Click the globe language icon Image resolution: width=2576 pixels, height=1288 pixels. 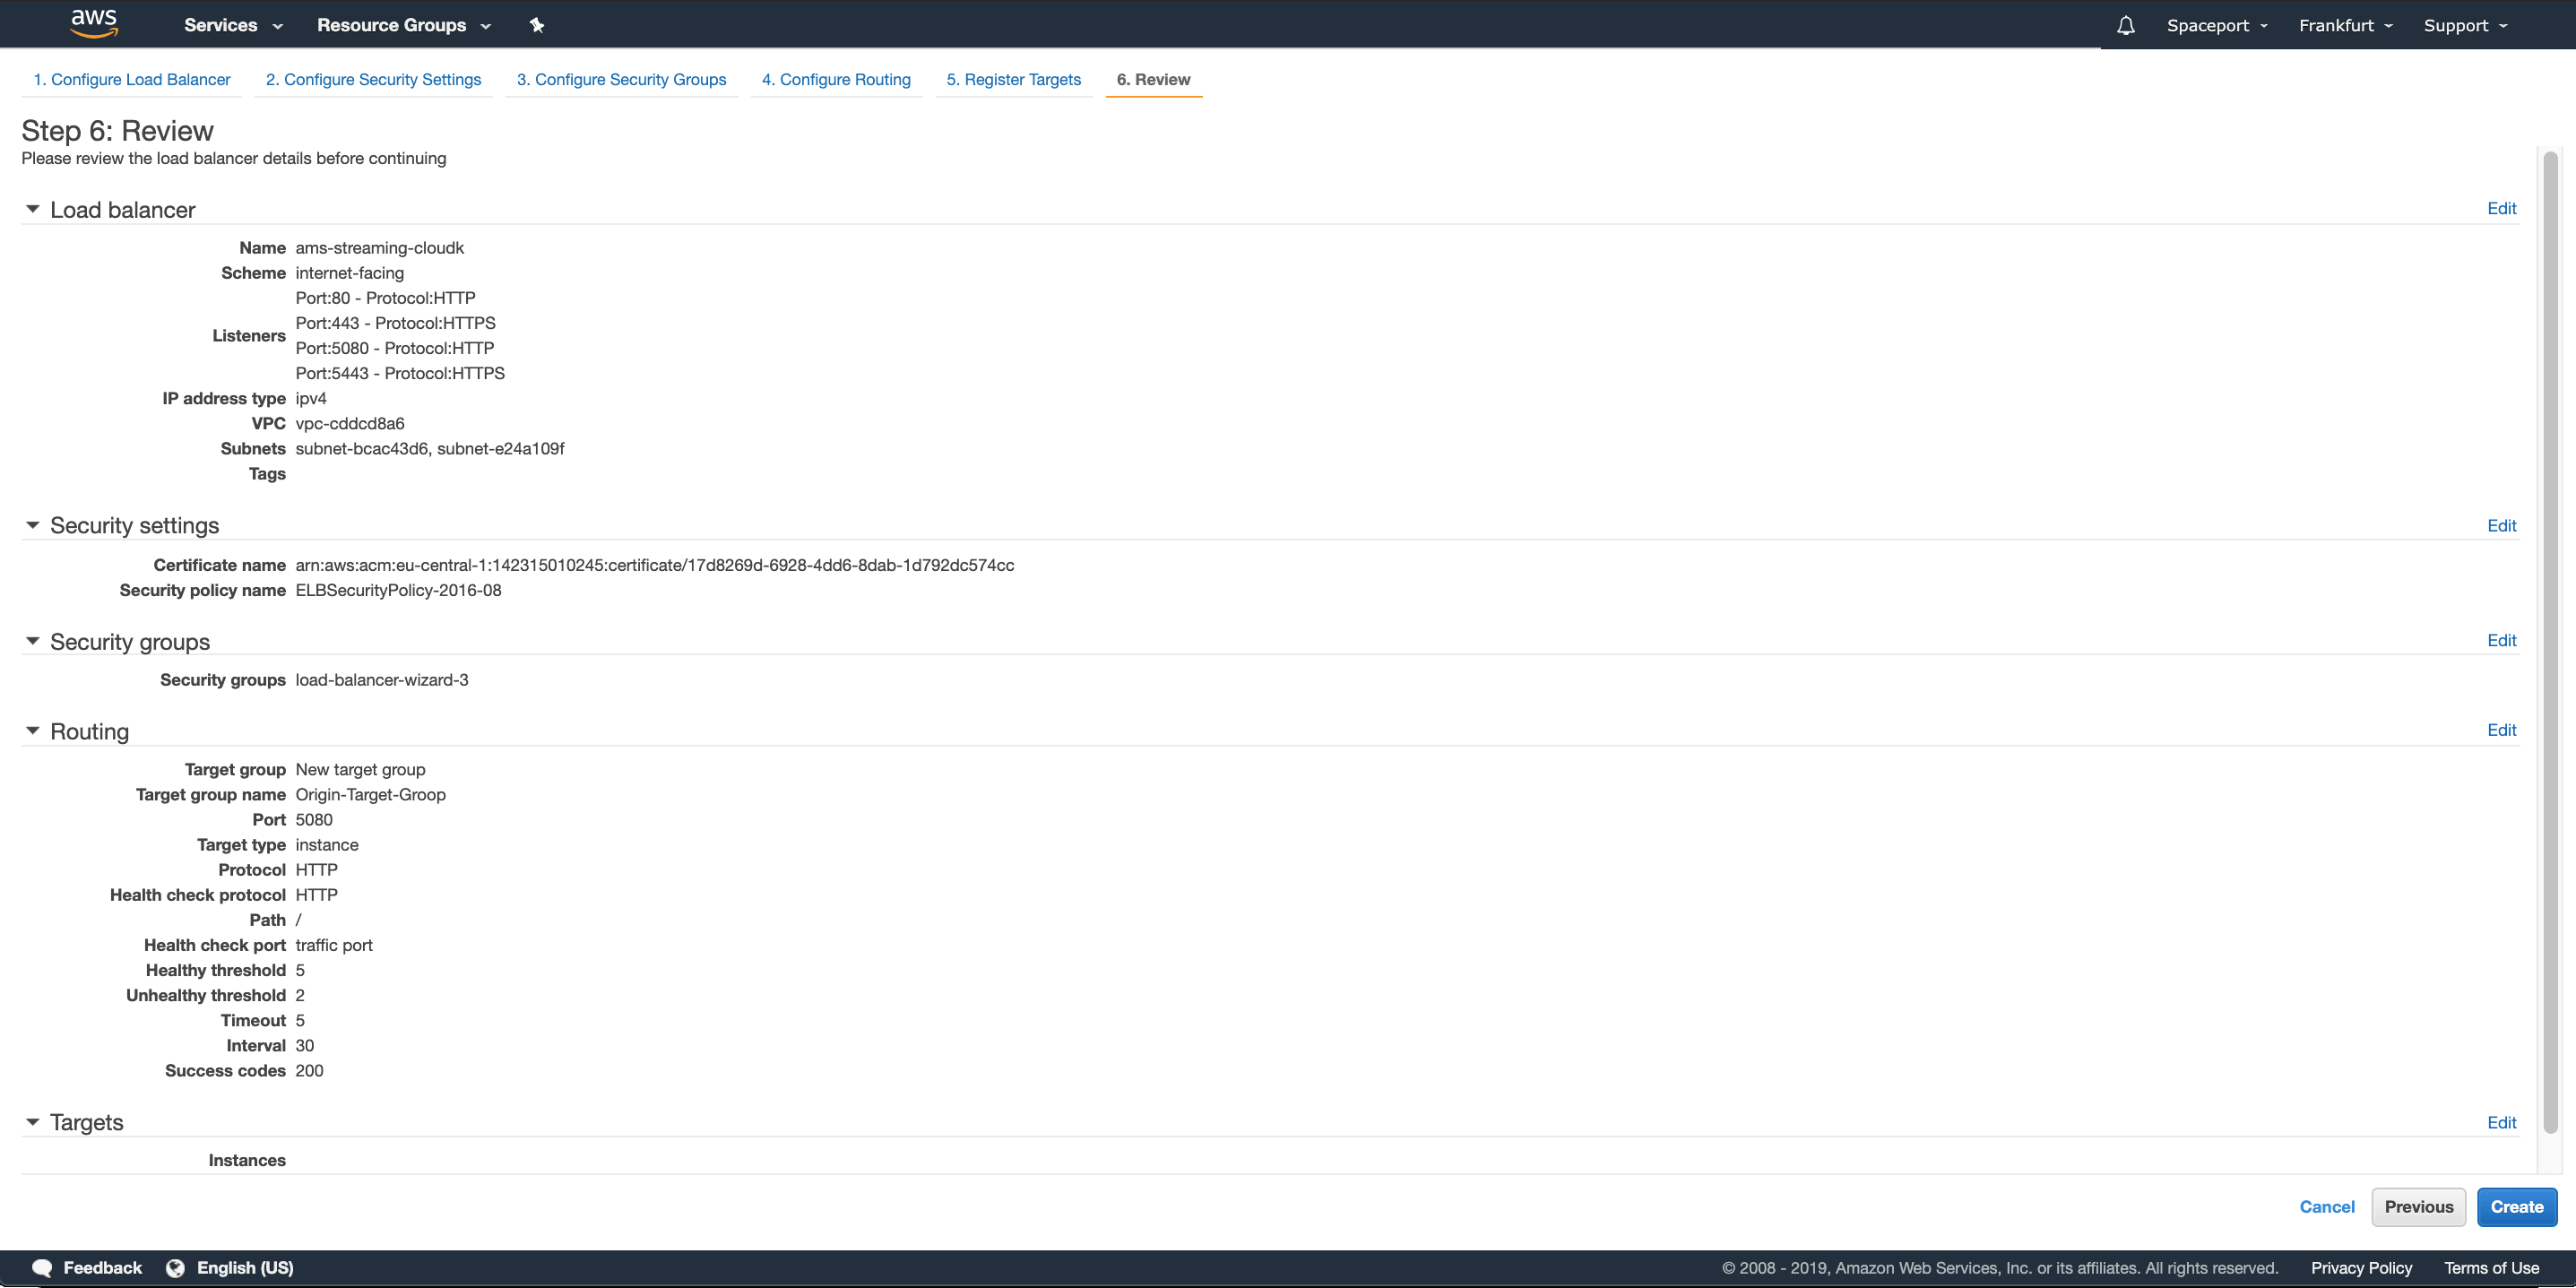[x=175, y=1268]
